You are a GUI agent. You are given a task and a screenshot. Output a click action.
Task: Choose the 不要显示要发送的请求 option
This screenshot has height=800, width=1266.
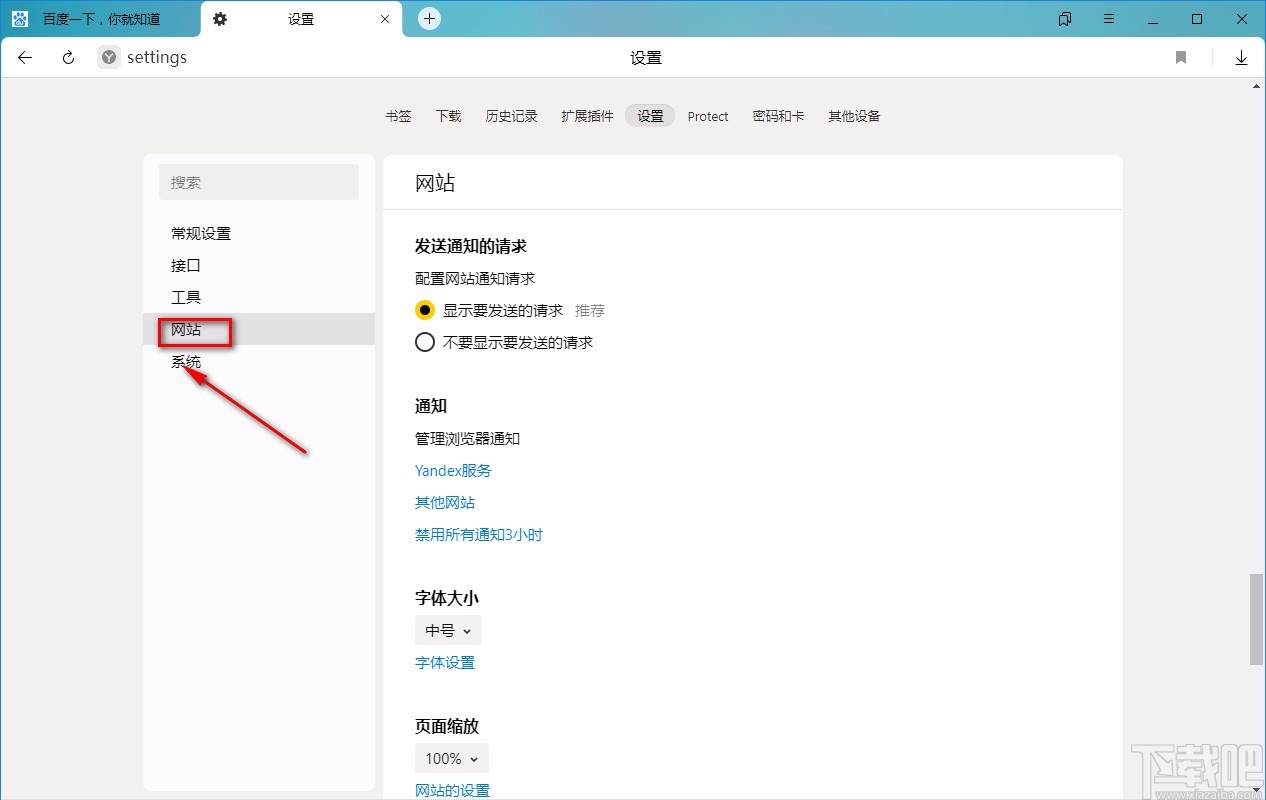pos(424,341)
